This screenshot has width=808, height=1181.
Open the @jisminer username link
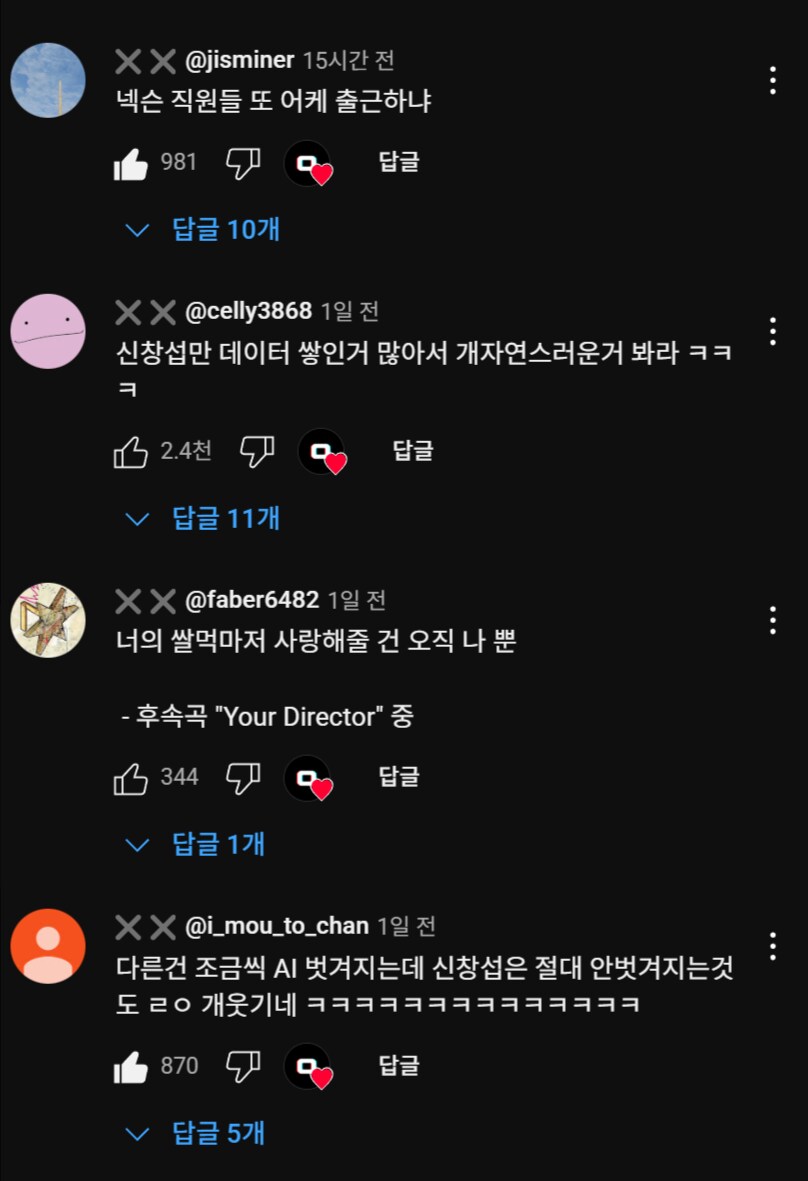click(x=239, y=60)
